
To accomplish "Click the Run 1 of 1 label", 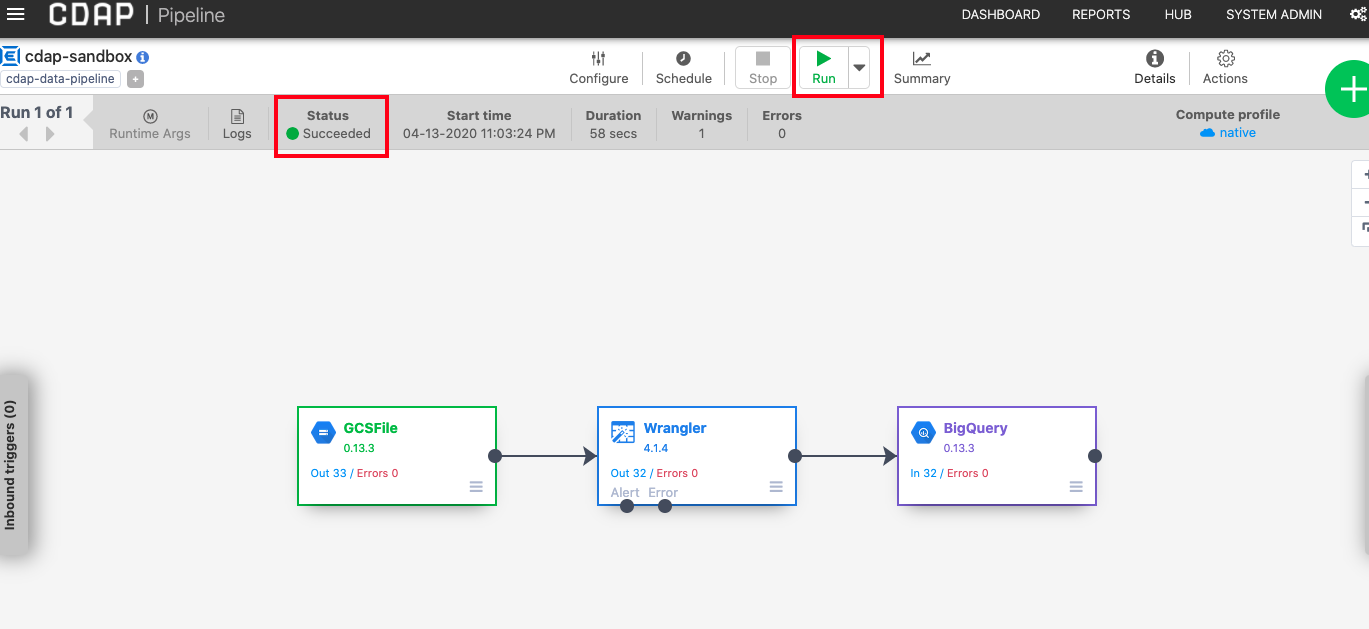I will 37,112.
